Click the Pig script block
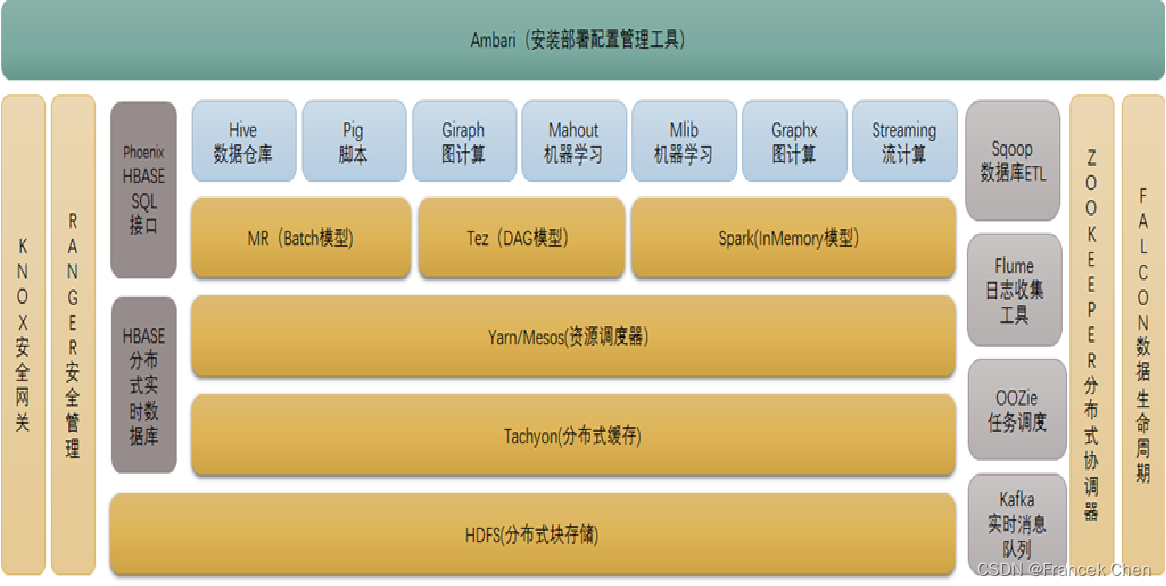This screenshot has height=586, width=1166. point(353,142)
